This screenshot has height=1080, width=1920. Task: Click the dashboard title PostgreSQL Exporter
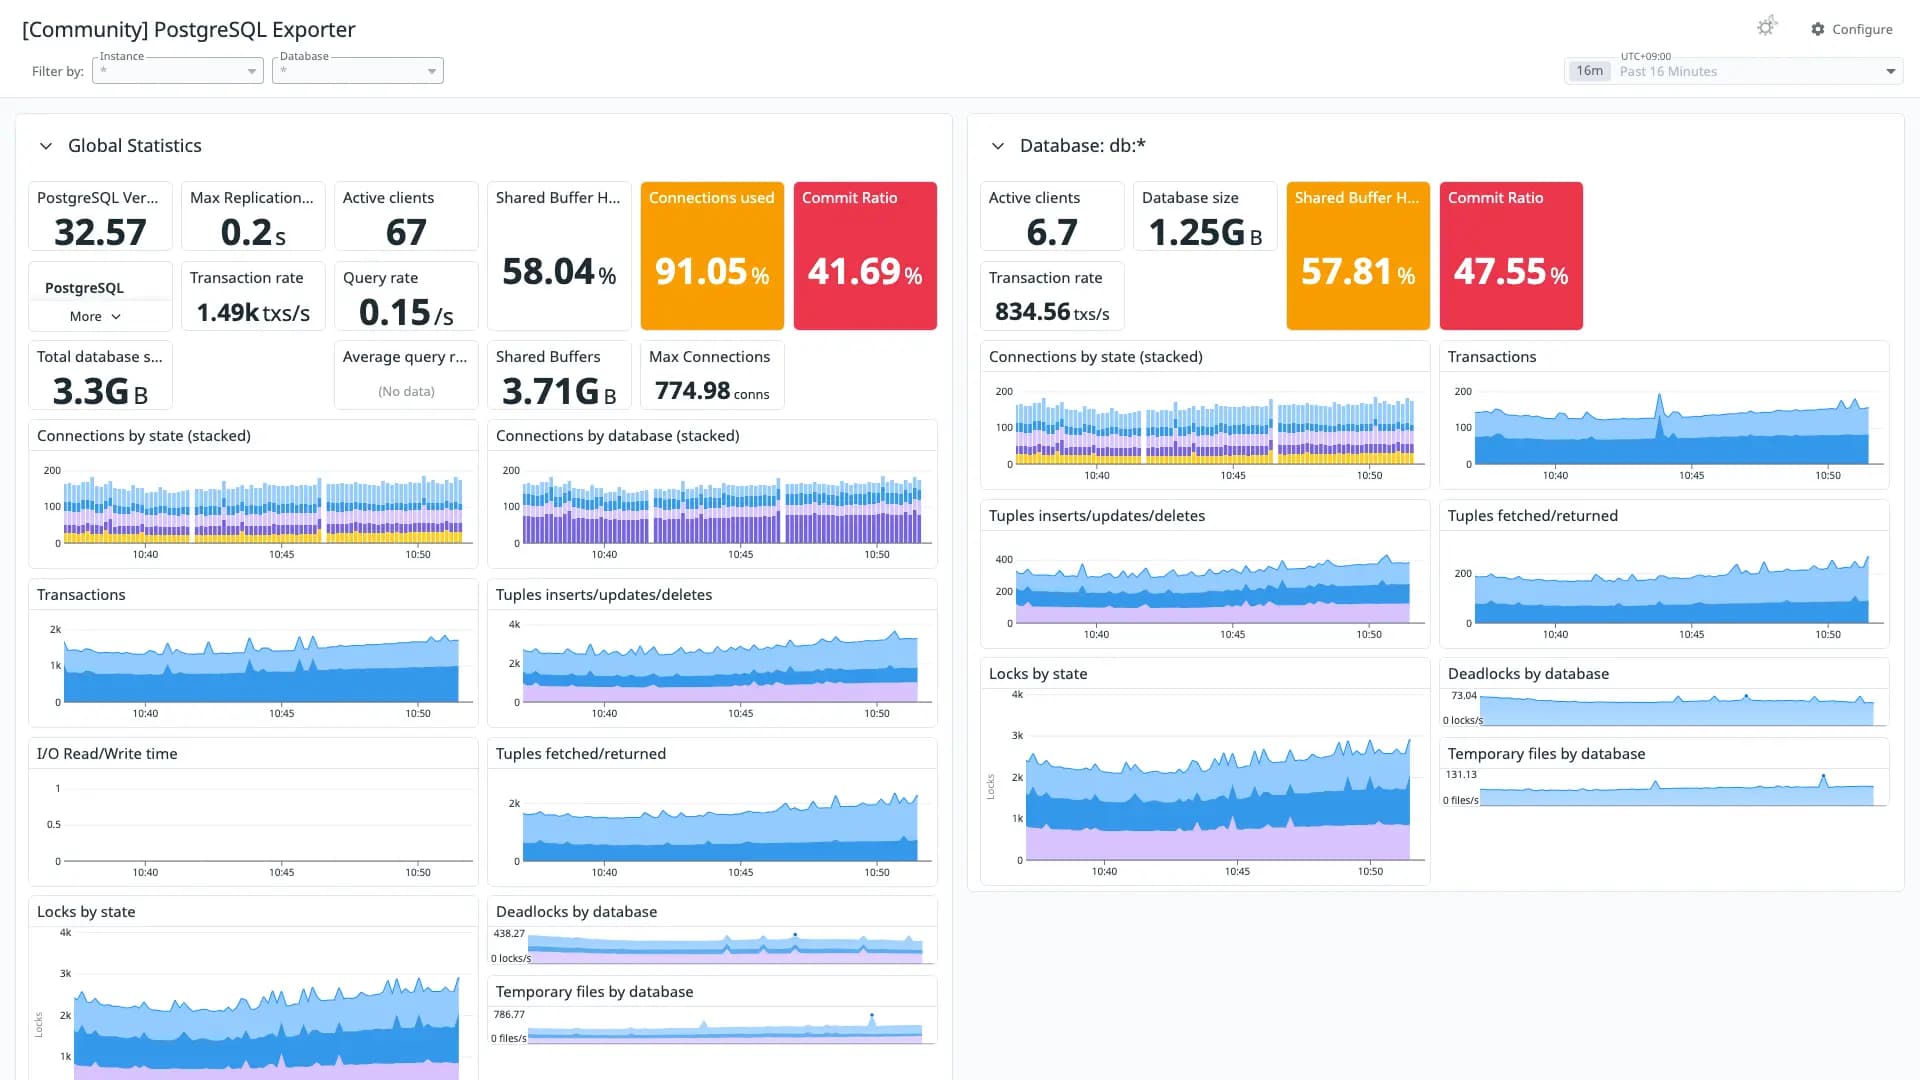[189, 29]
